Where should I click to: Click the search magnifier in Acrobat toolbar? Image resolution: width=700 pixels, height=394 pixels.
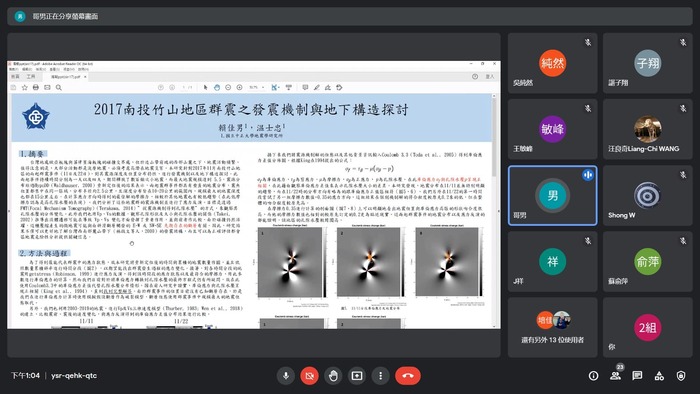58,87
